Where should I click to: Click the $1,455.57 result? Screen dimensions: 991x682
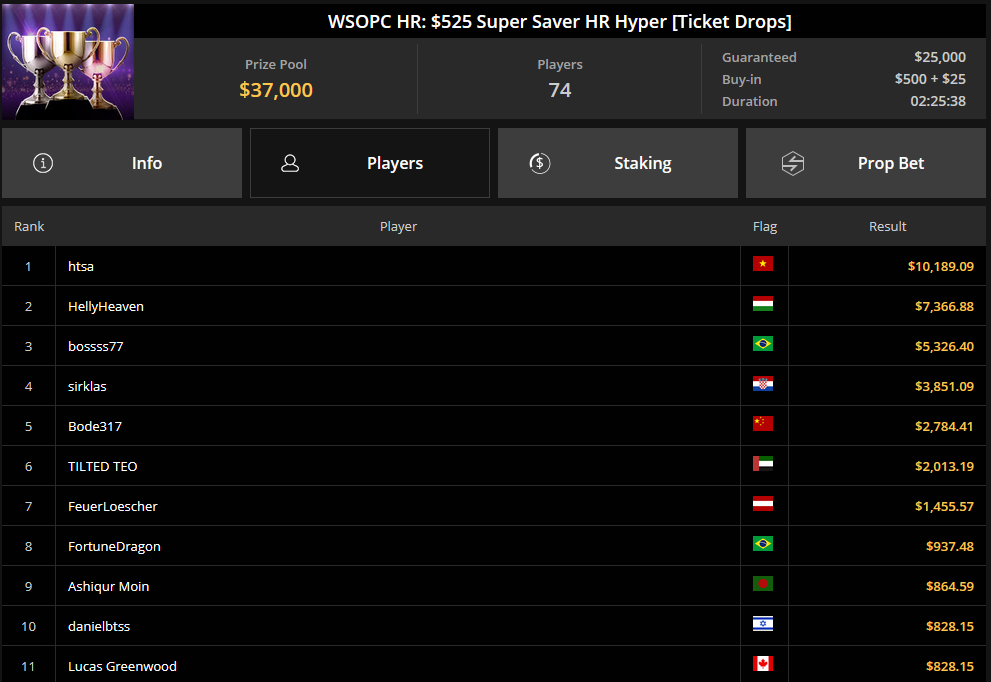[944, 506]
